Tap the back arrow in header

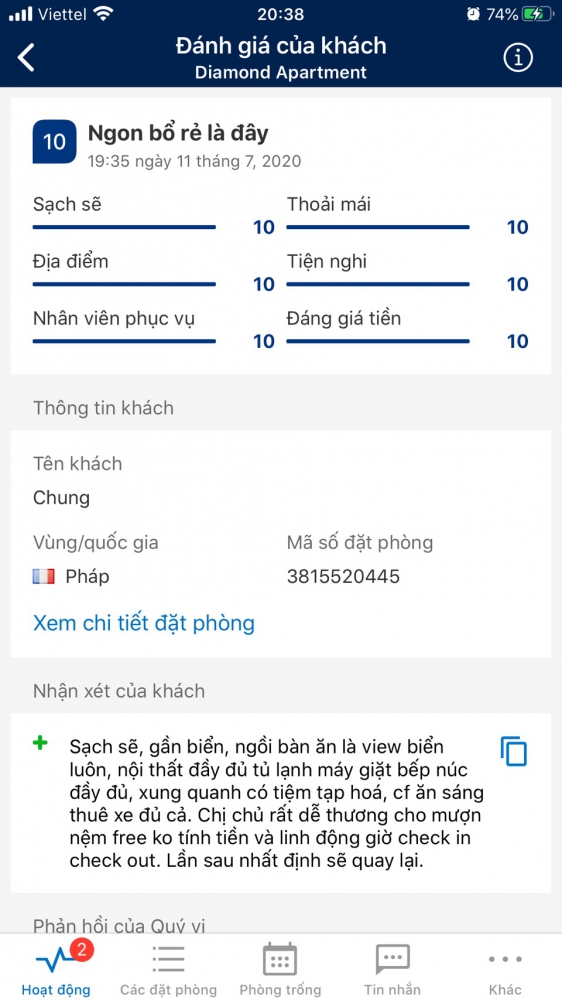point(26,58)
